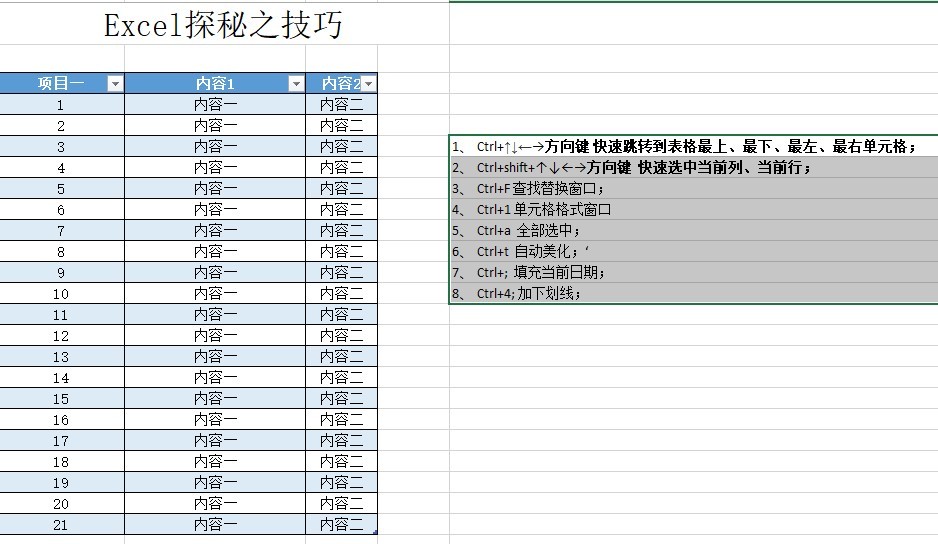Select the 内容2 header cell text
938x544 pixels.
341,83
